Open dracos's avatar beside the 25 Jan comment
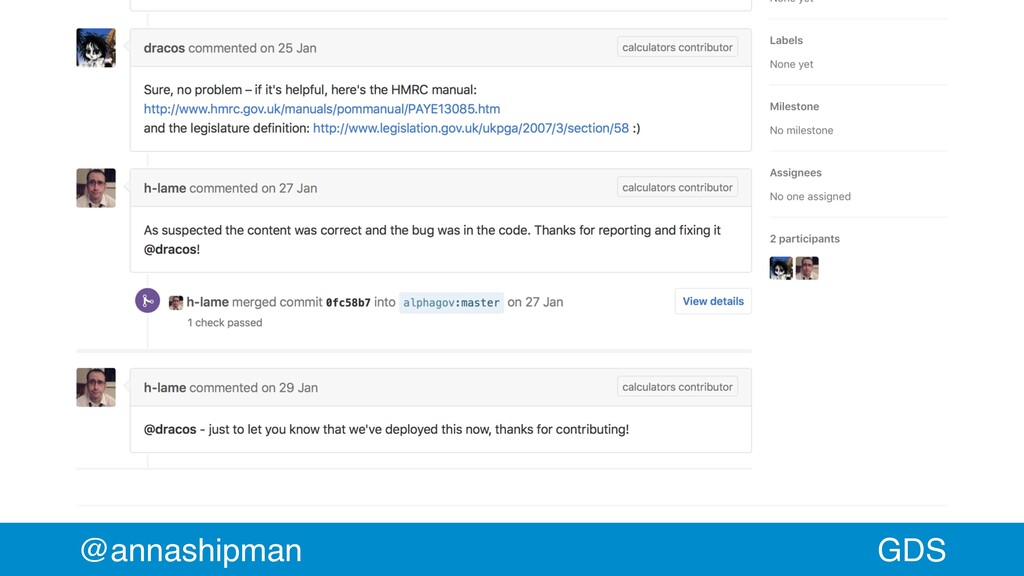The height and width of the screenshot is (576, 1024). point(96,48)
